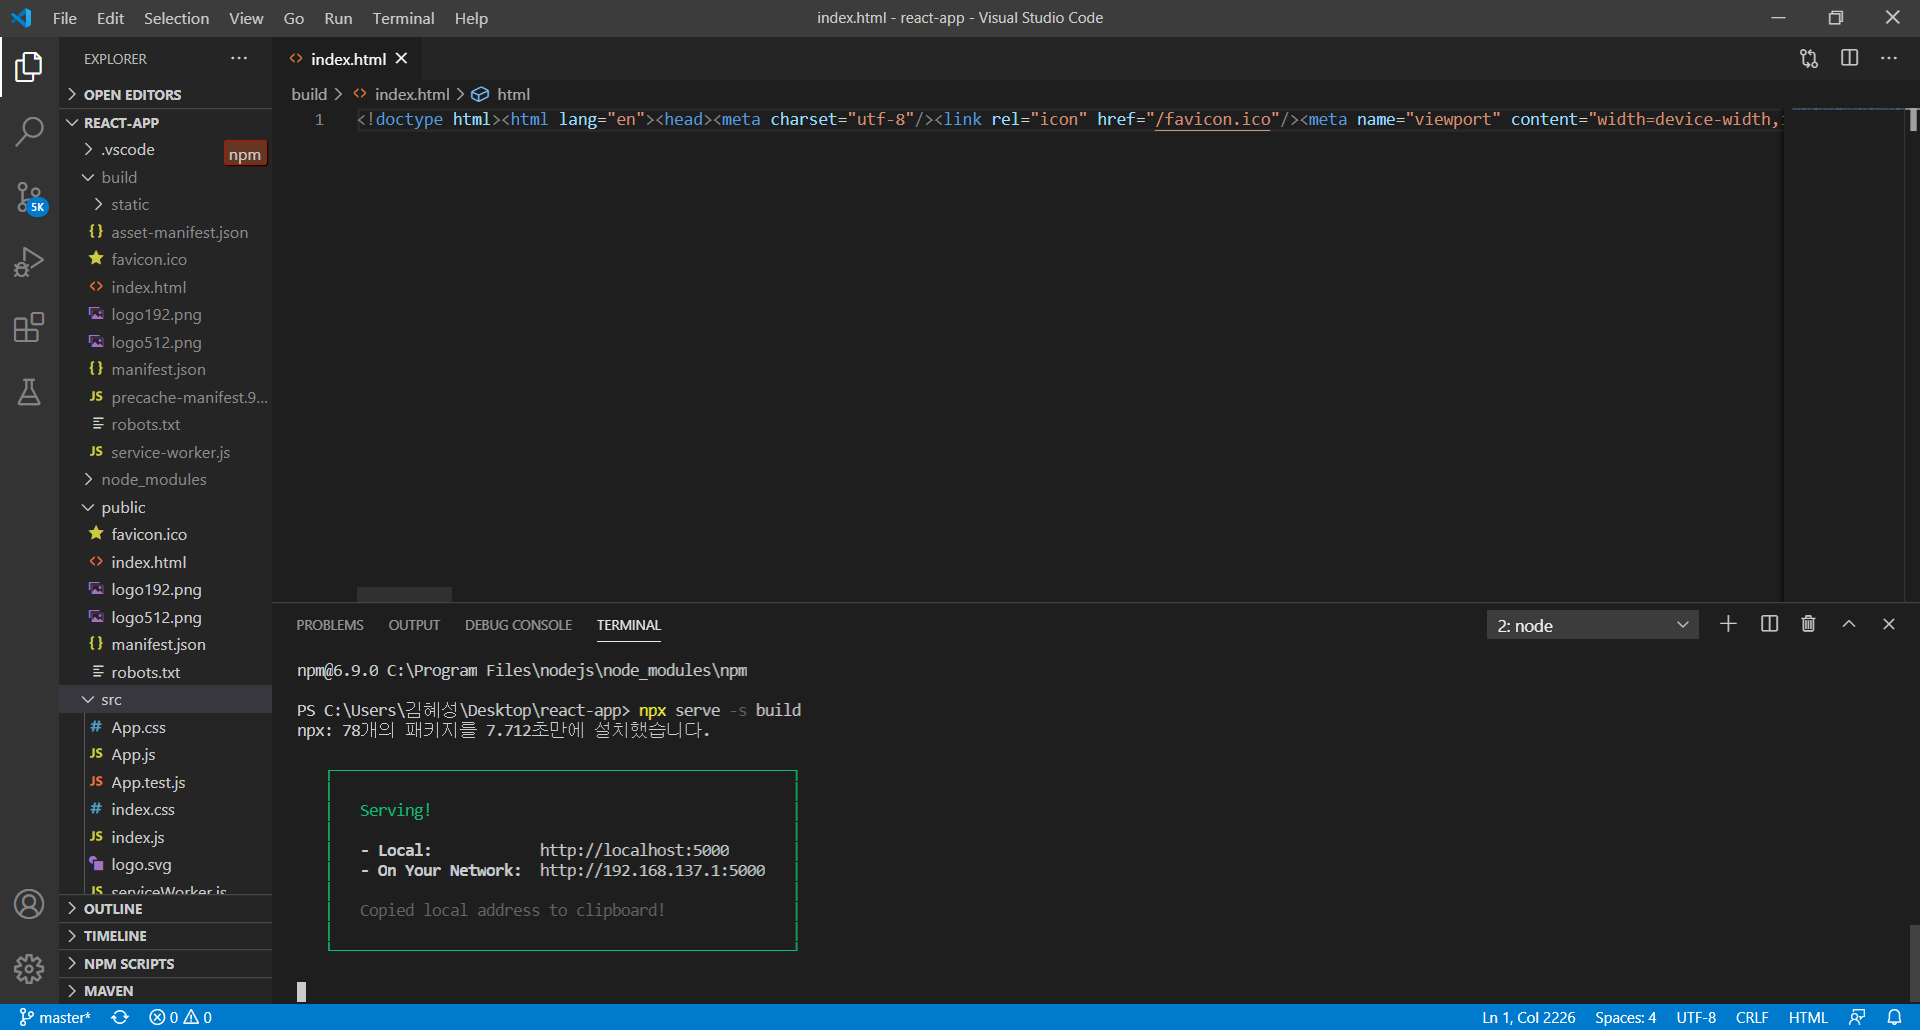Viewport: 1920px width, 1030px height.
Task: Maximize the panel with up chevron
Action: (x=1849, y=624)
